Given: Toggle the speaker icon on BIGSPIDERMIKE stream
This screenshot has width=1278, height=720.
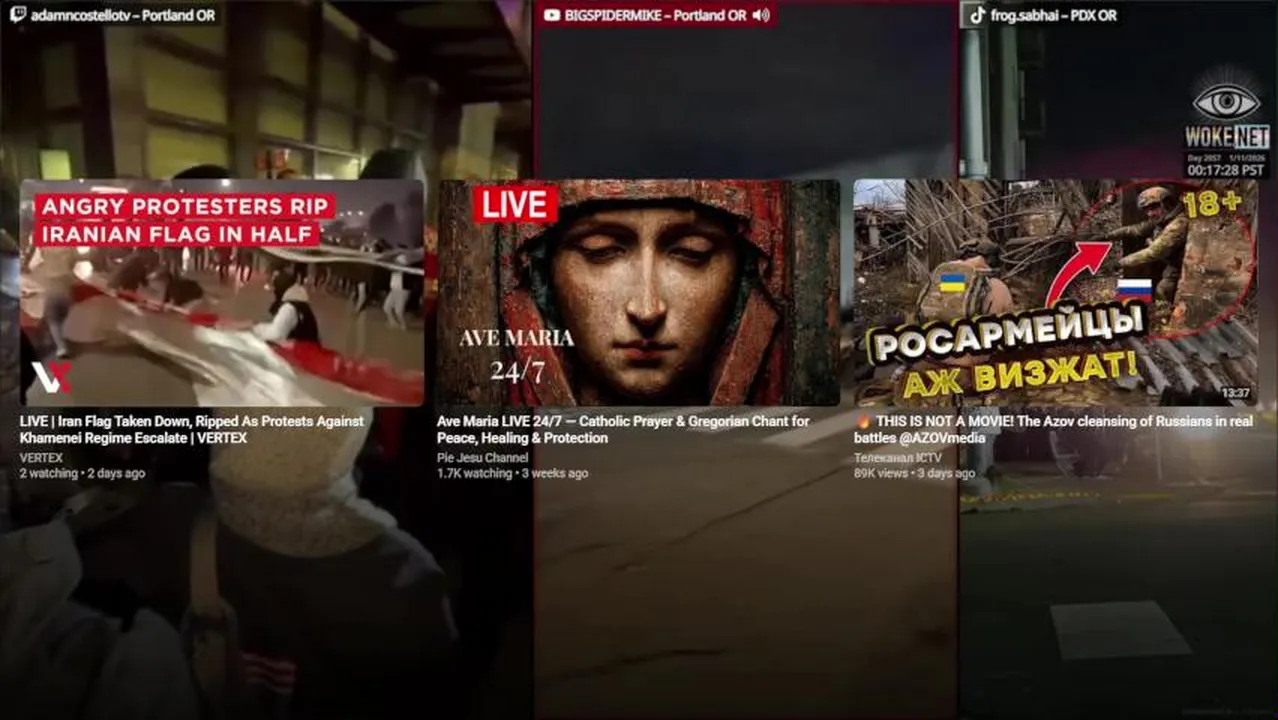Looking at the screenshot, I should coord(761,15).
